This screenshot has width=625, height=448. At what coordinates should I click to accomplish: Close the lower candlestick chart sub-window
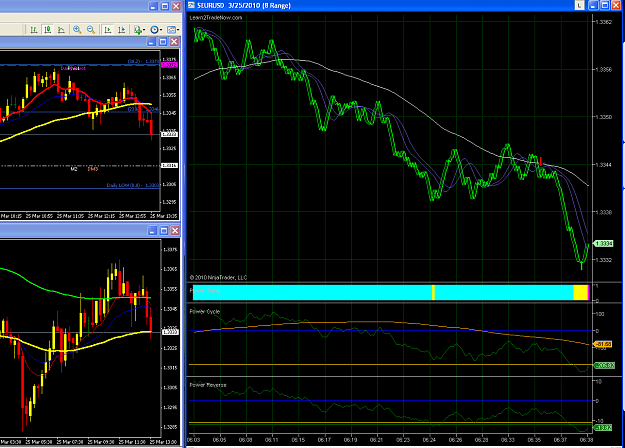click(175, 230)
